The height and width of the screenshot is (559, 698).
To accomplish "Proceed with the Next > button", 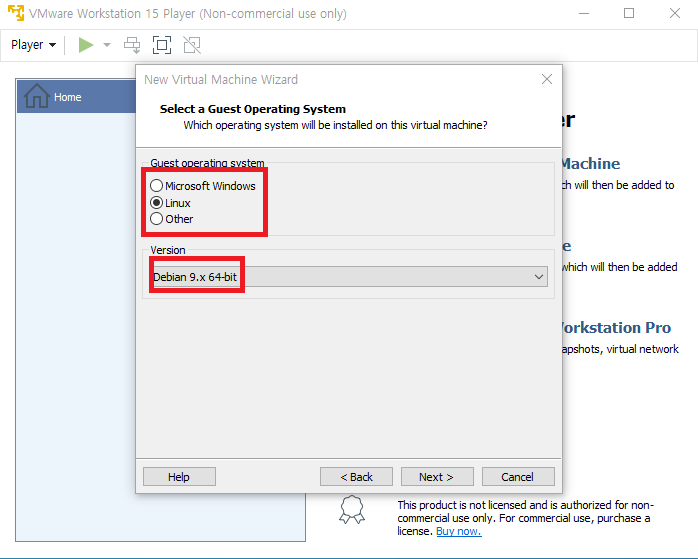I will pyautogui.click(x=437, y=477).
